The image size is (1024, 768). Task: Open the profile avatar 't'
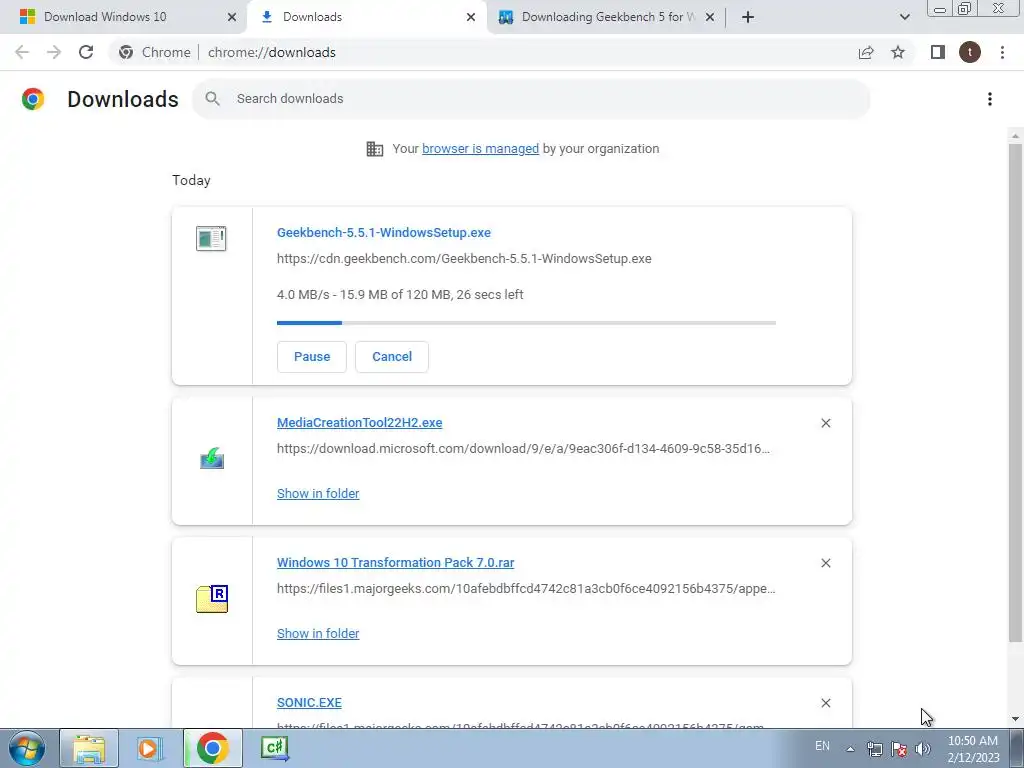pos(970,52)
